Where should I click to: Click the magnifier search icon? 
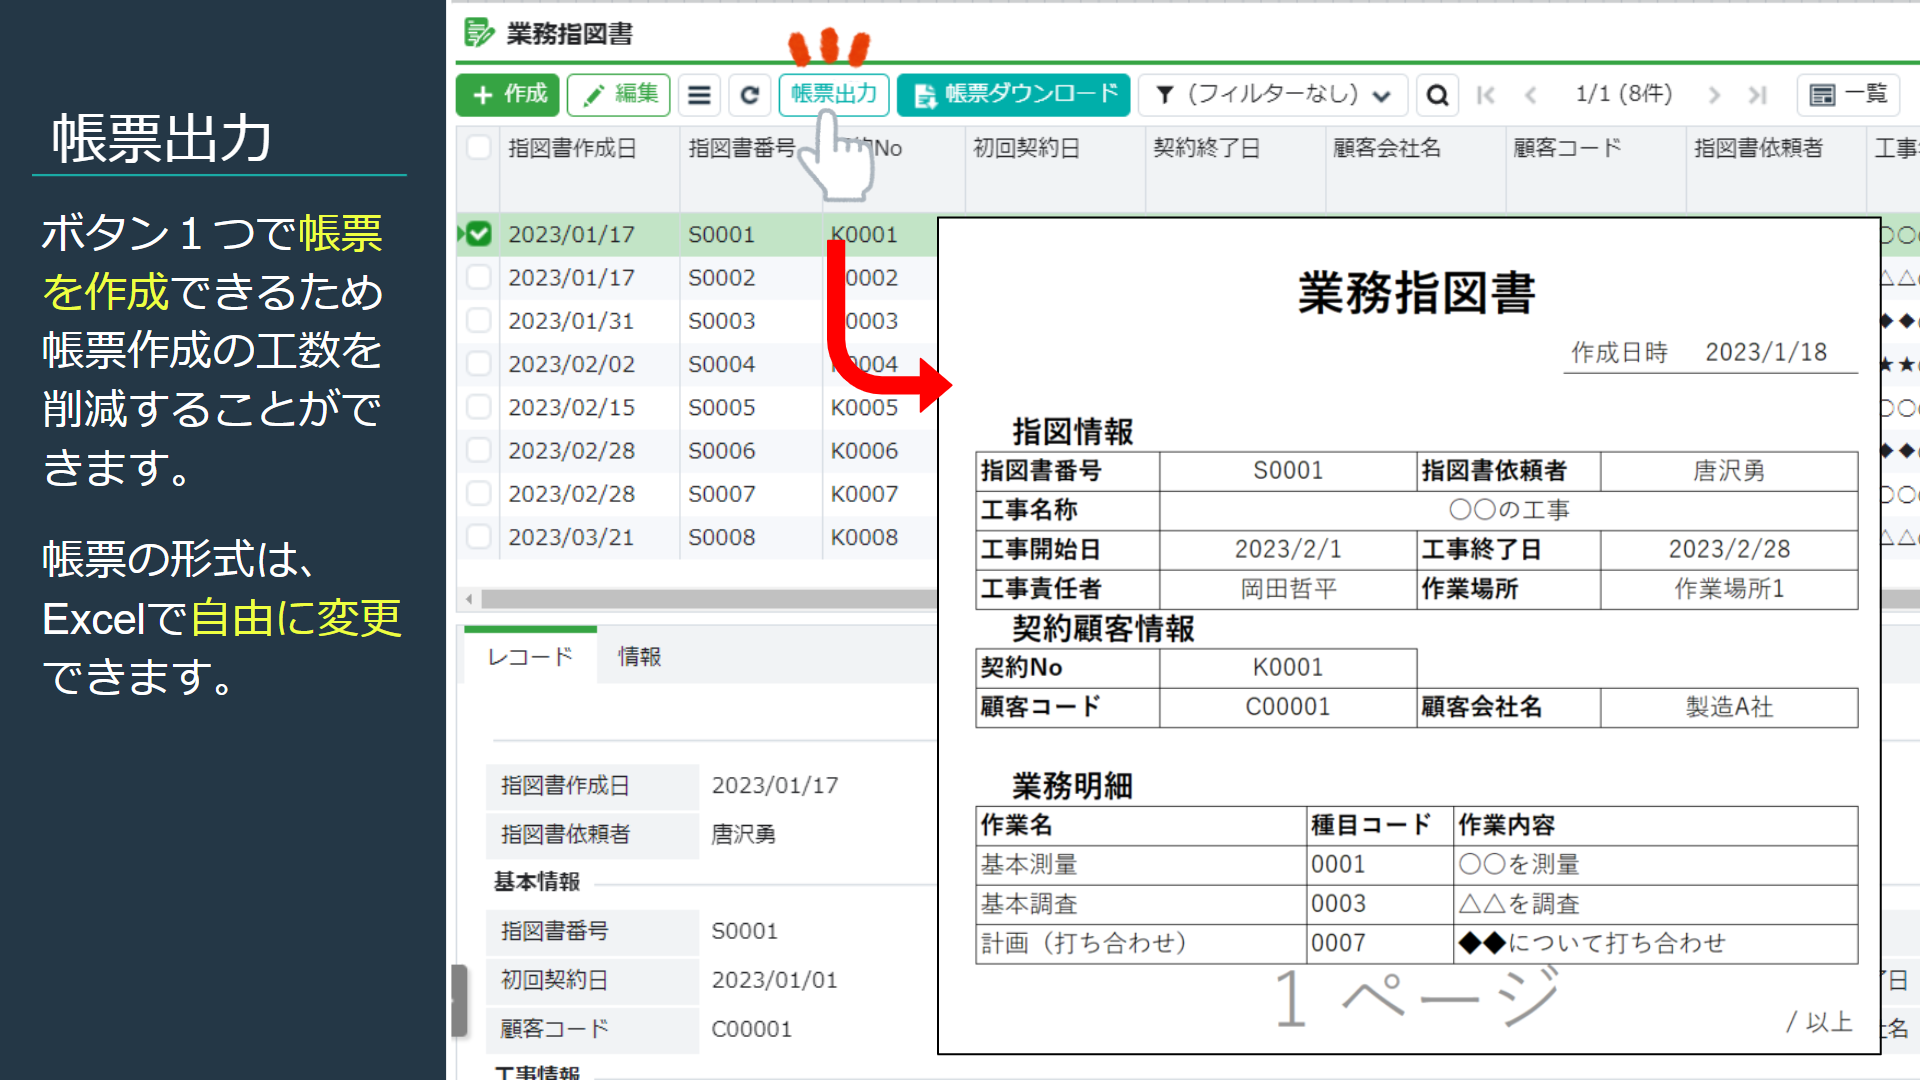[x=1437, y=95]
